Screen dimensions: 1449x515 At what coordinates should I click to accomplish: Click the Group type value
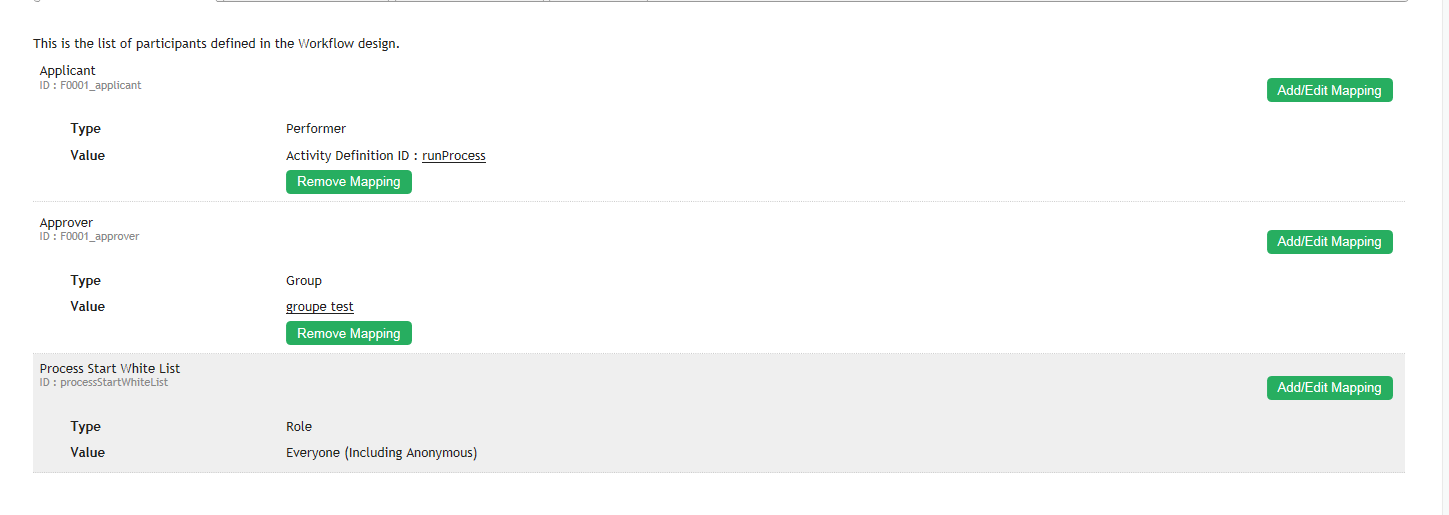(304, 281)
